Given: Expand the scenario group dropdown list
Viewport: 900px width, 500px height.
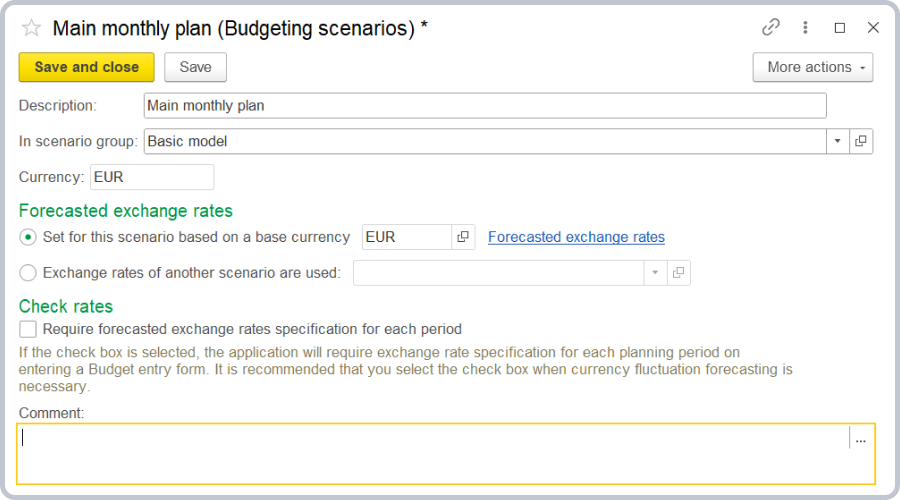Looking at the screenshot, I should tap(837, 141).
